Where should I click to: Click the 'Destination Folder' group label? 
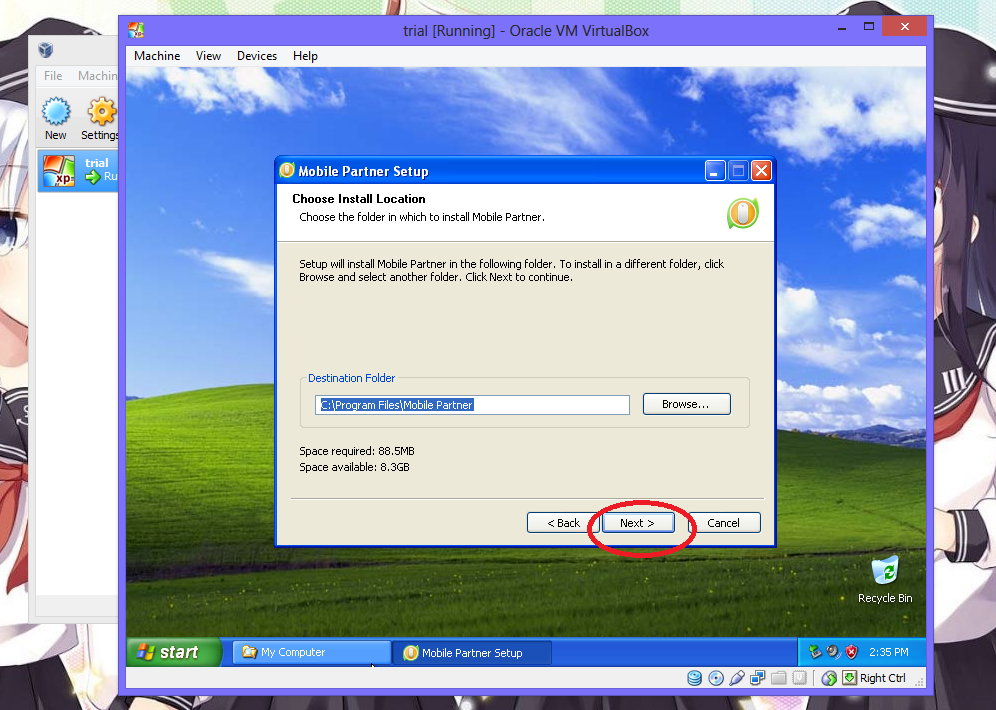tap(351, 378)
